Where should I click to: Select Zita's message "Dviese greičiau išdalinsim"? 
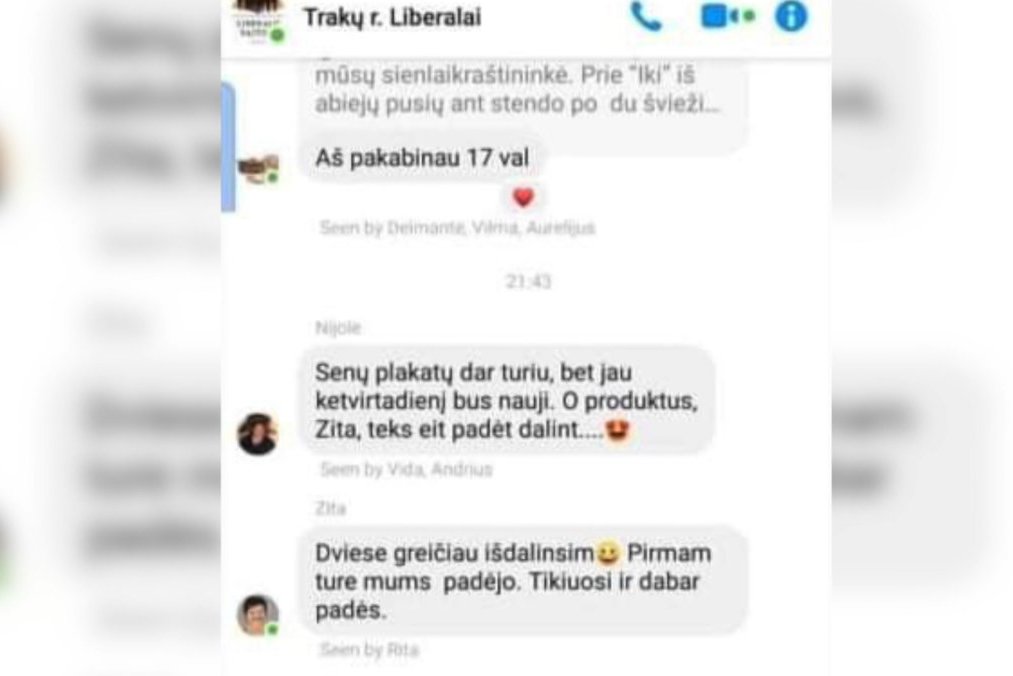pos(522,581)
